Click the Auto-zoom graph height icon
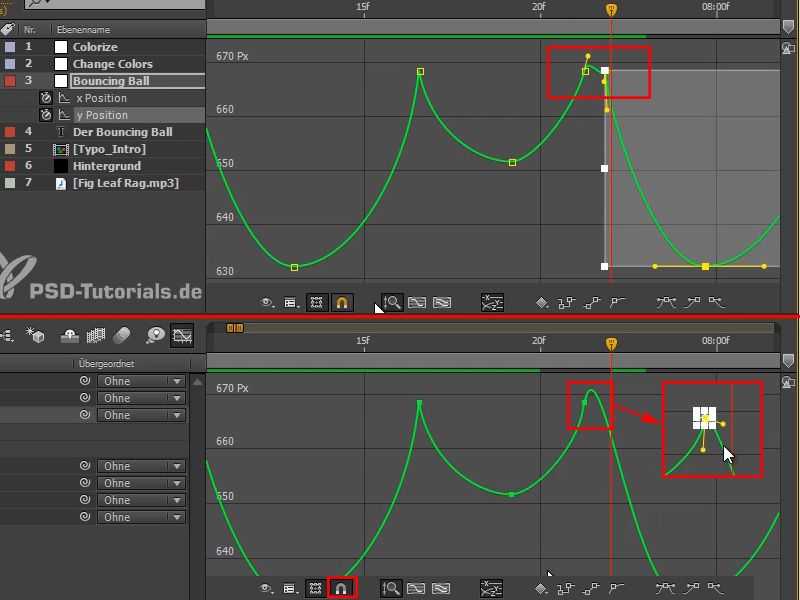 pyautogui.click(x=392, y=302)
